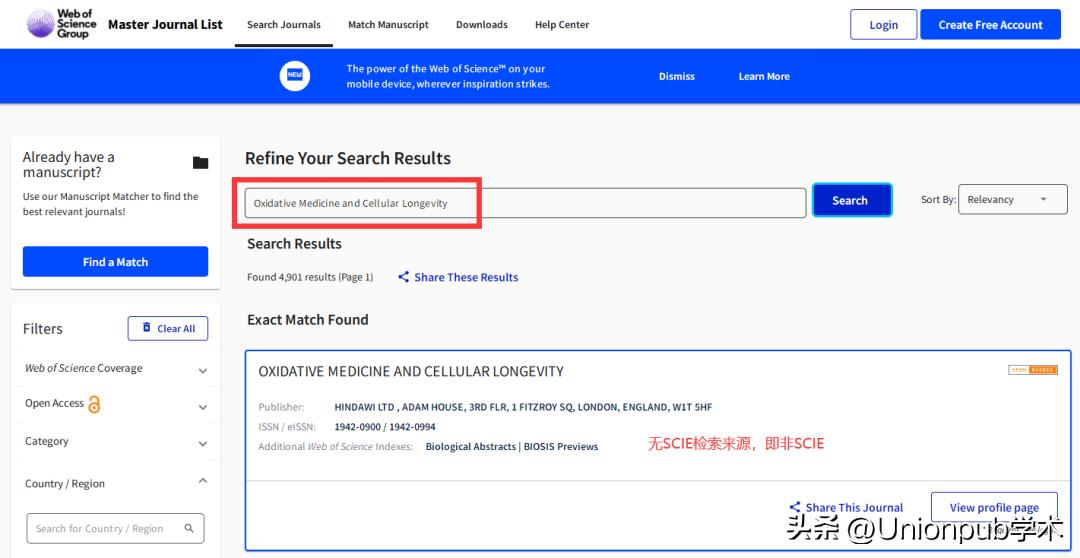Click the blue Search button
Viewport: 1080px width, 558px height.
852,200
